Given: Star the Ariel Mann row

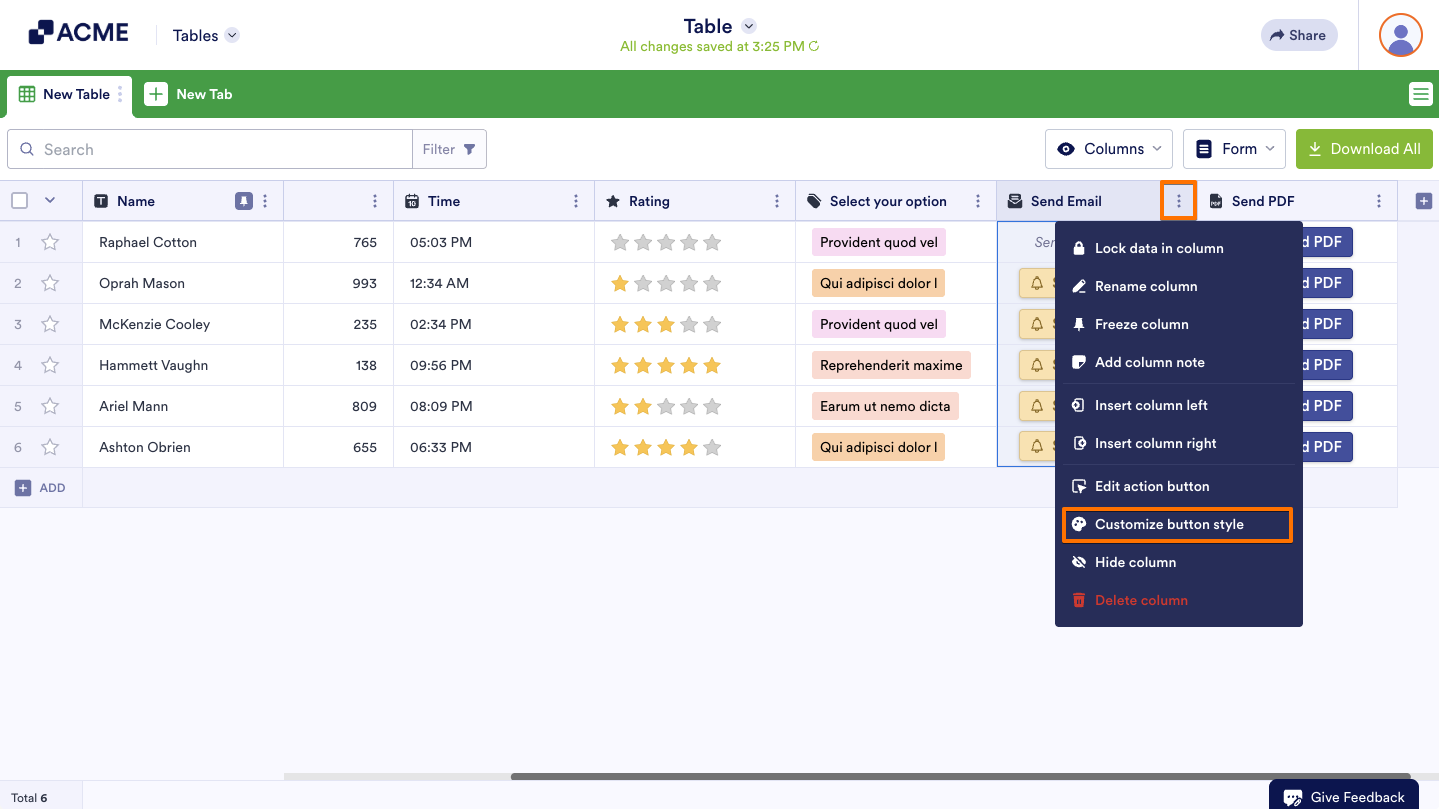Looking at the screenshot, I should tap(50, 406).
